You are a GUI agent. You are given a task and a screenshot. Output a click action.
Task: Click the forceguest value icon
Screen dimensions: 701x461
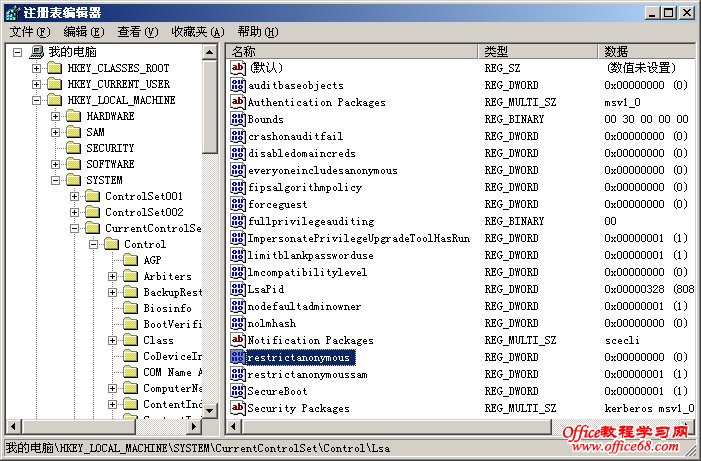(x=237, y=204)
